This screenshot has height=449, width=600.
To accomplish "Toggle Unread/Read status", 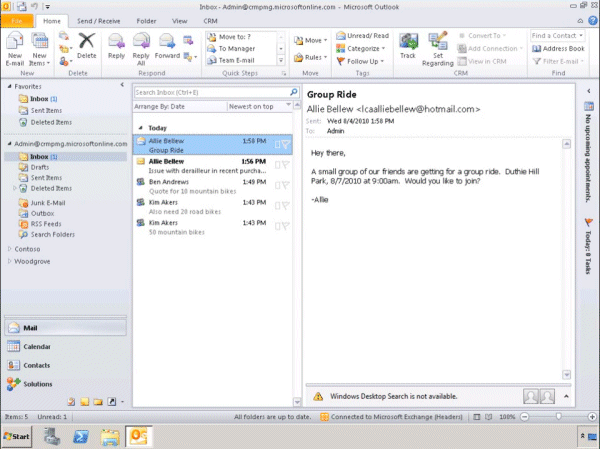I will coord(362,36).
